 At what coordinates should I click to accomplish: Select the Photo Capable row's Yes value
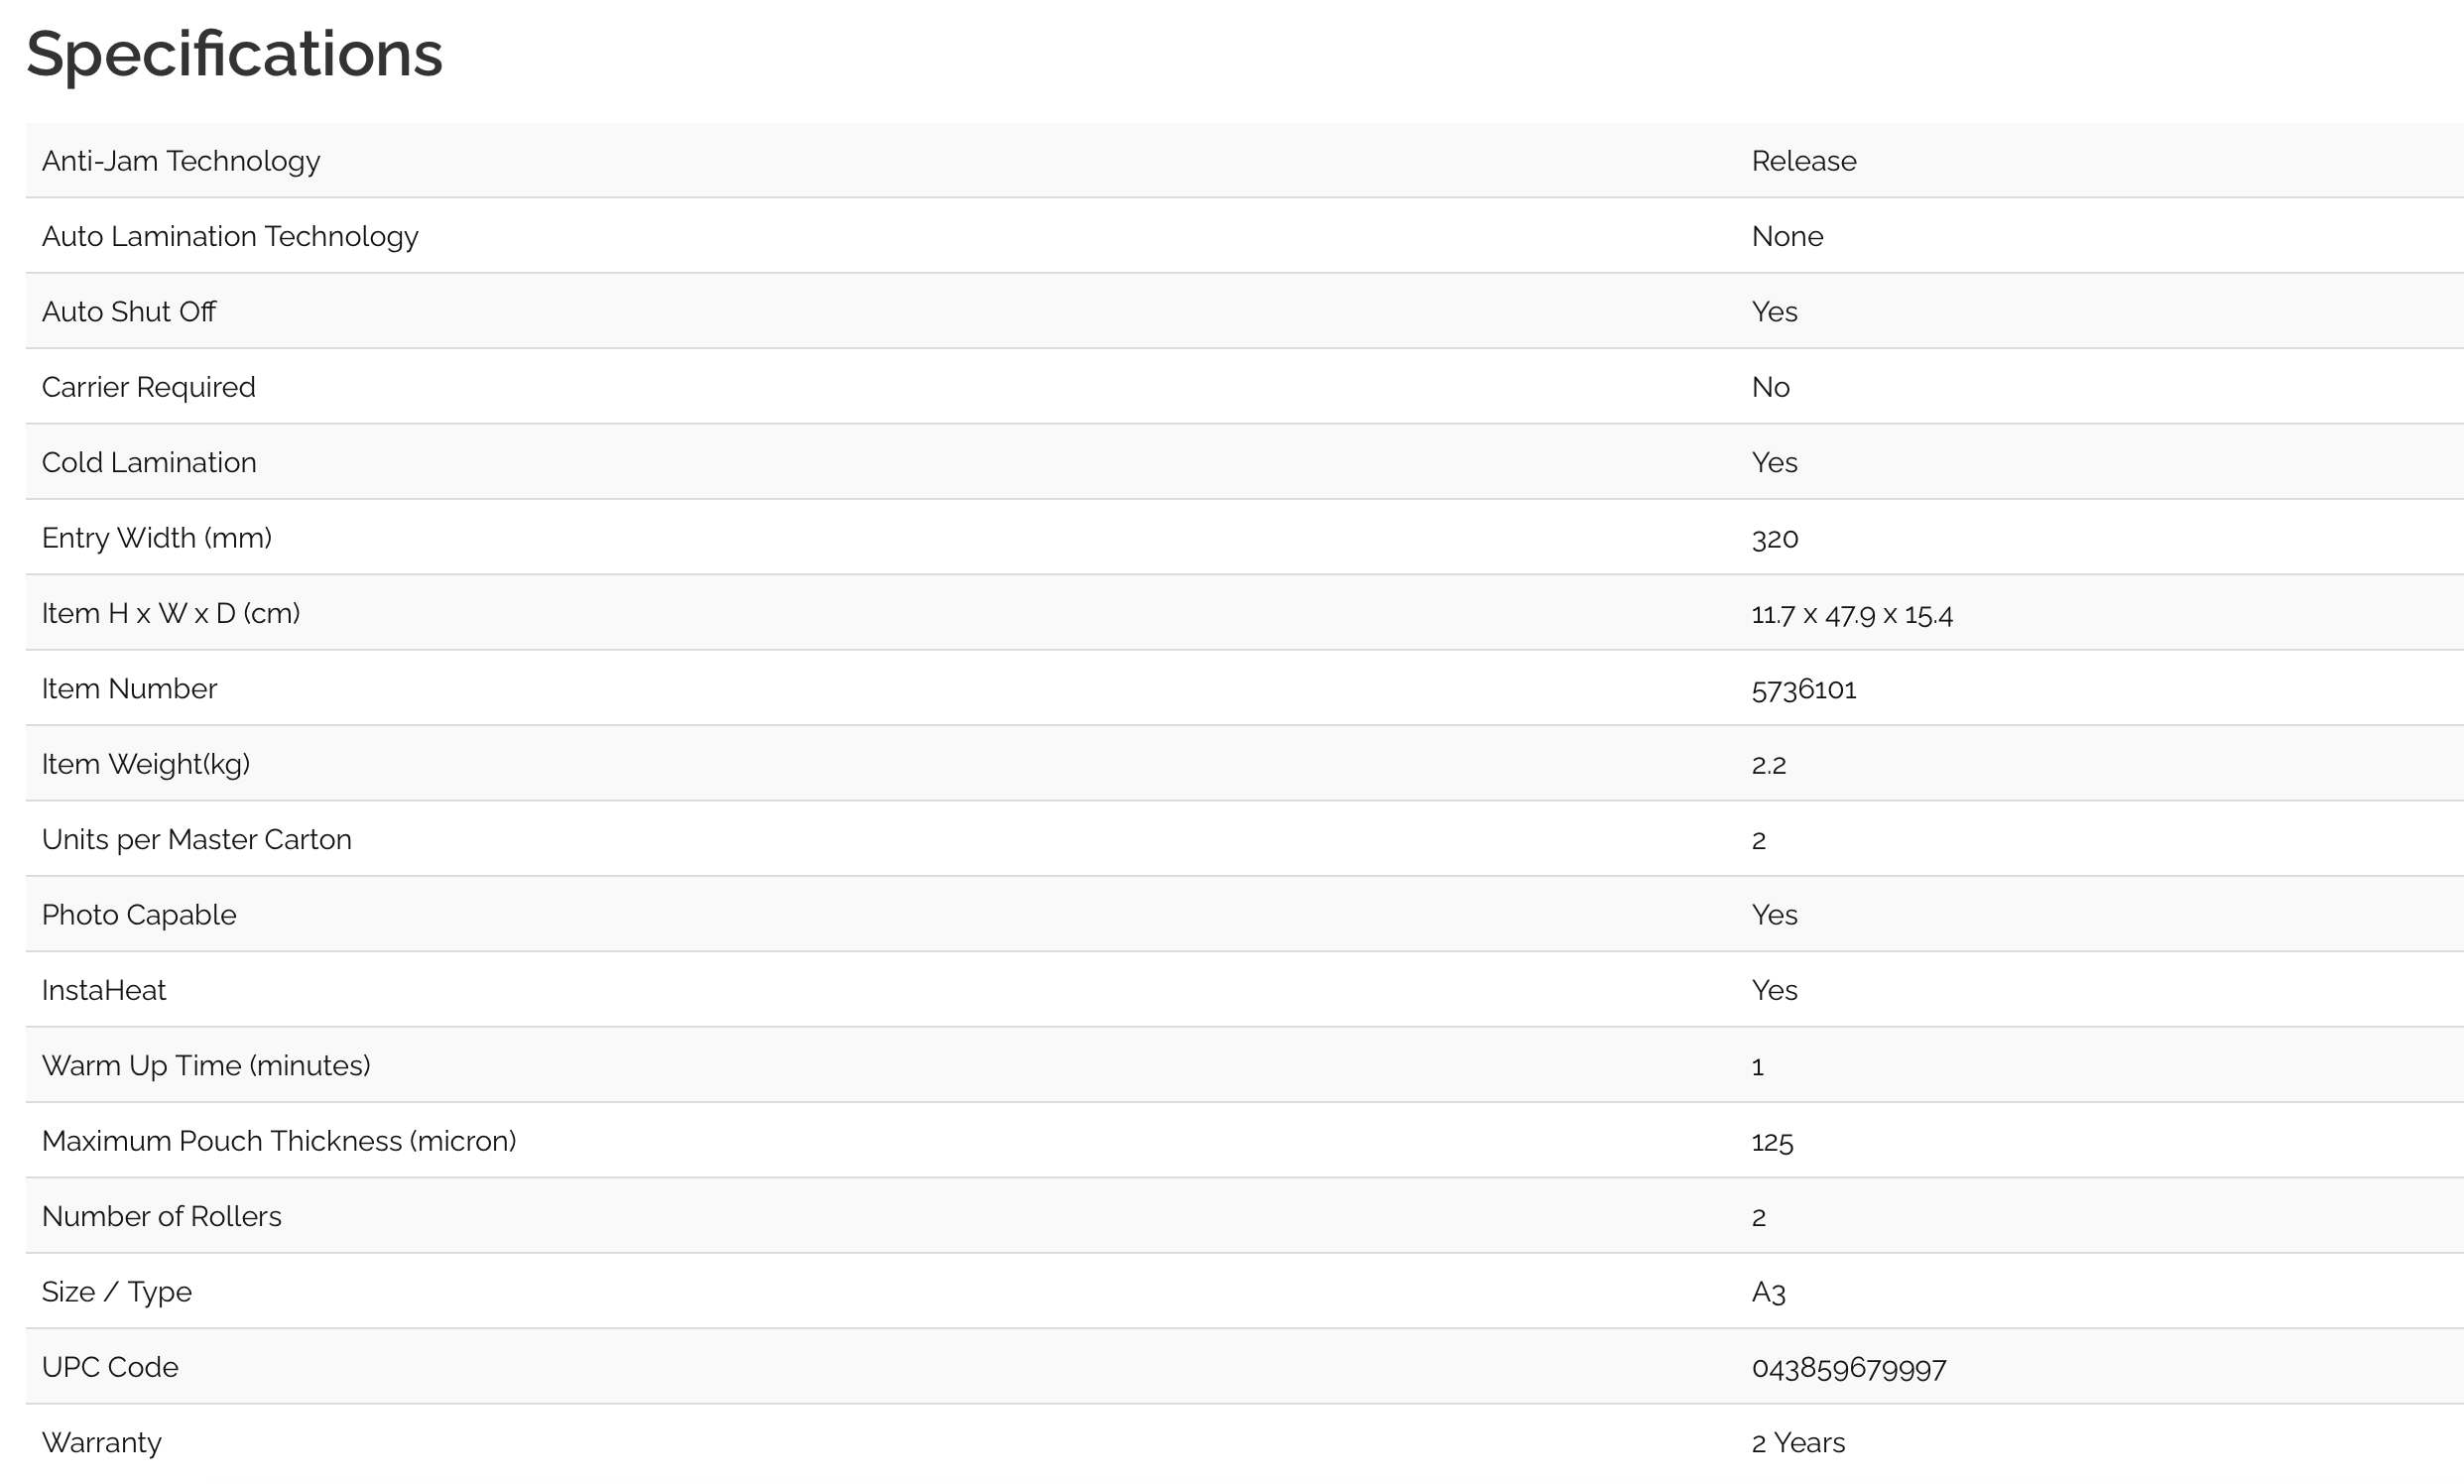point(1774,915)
